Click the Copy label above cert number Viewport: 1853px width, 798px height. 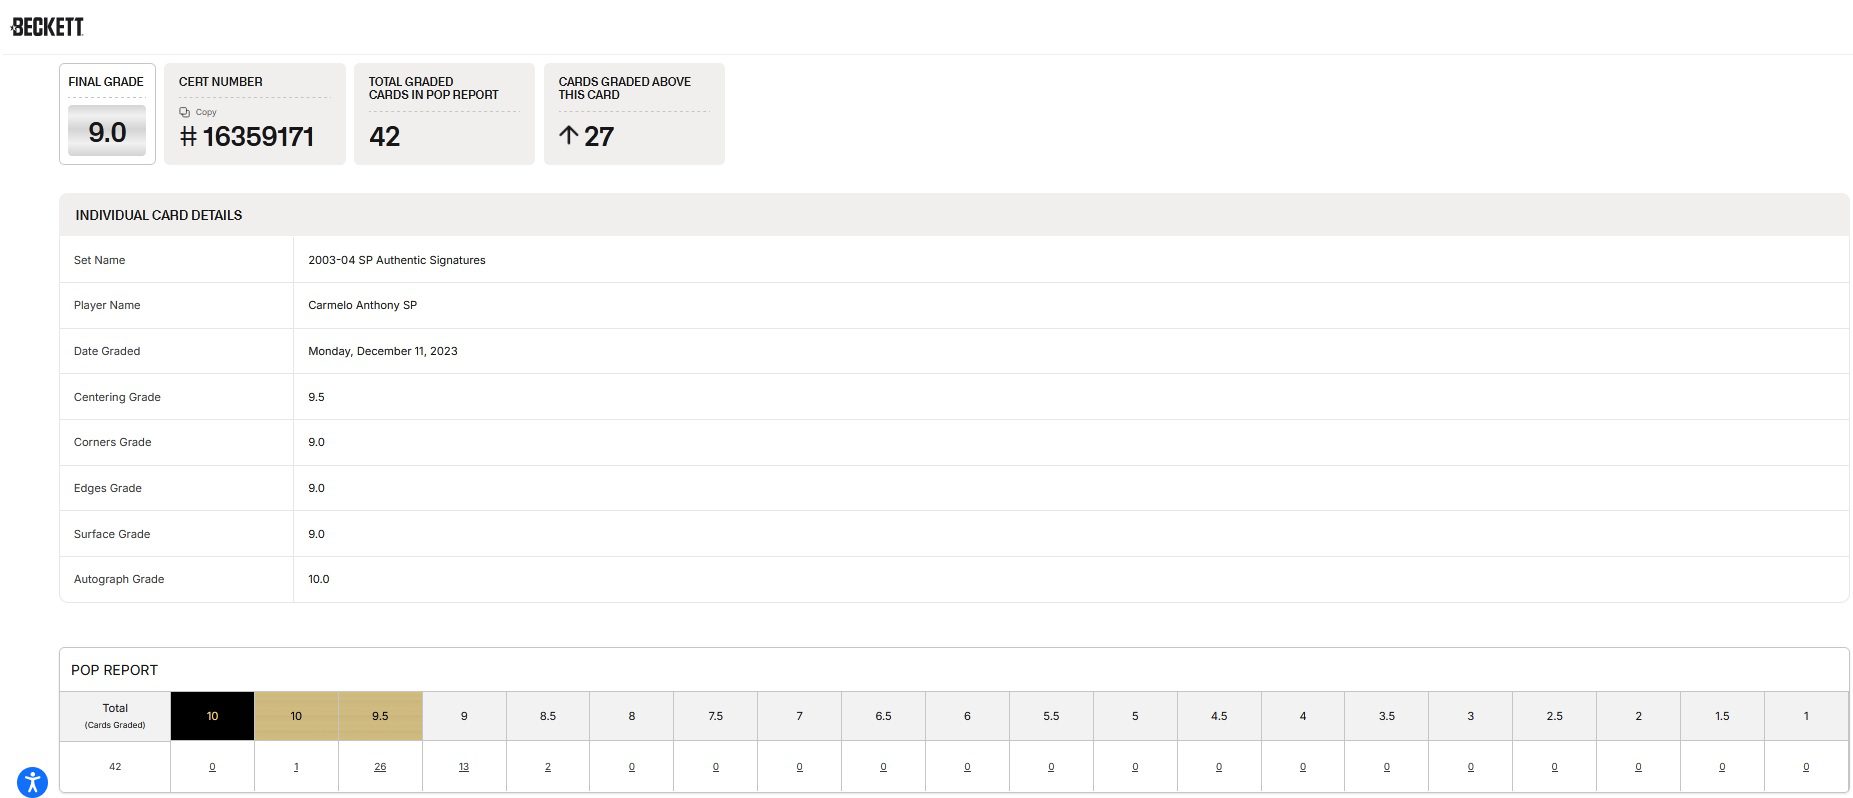coord(206,112)
